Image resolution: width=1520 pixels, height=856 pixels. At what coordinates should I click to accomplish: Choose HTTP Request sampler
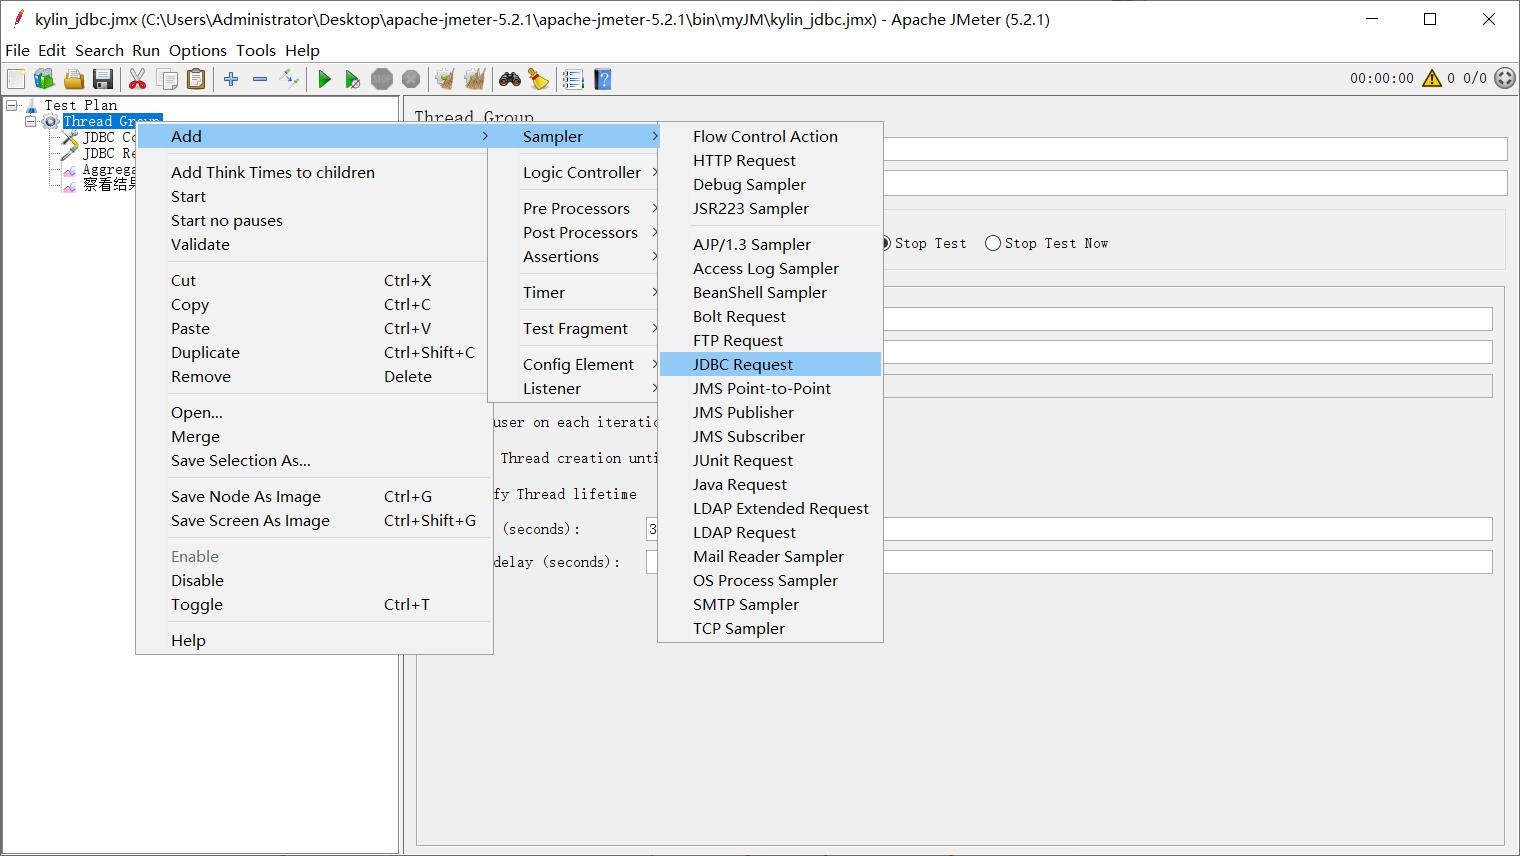click(770, 160)
